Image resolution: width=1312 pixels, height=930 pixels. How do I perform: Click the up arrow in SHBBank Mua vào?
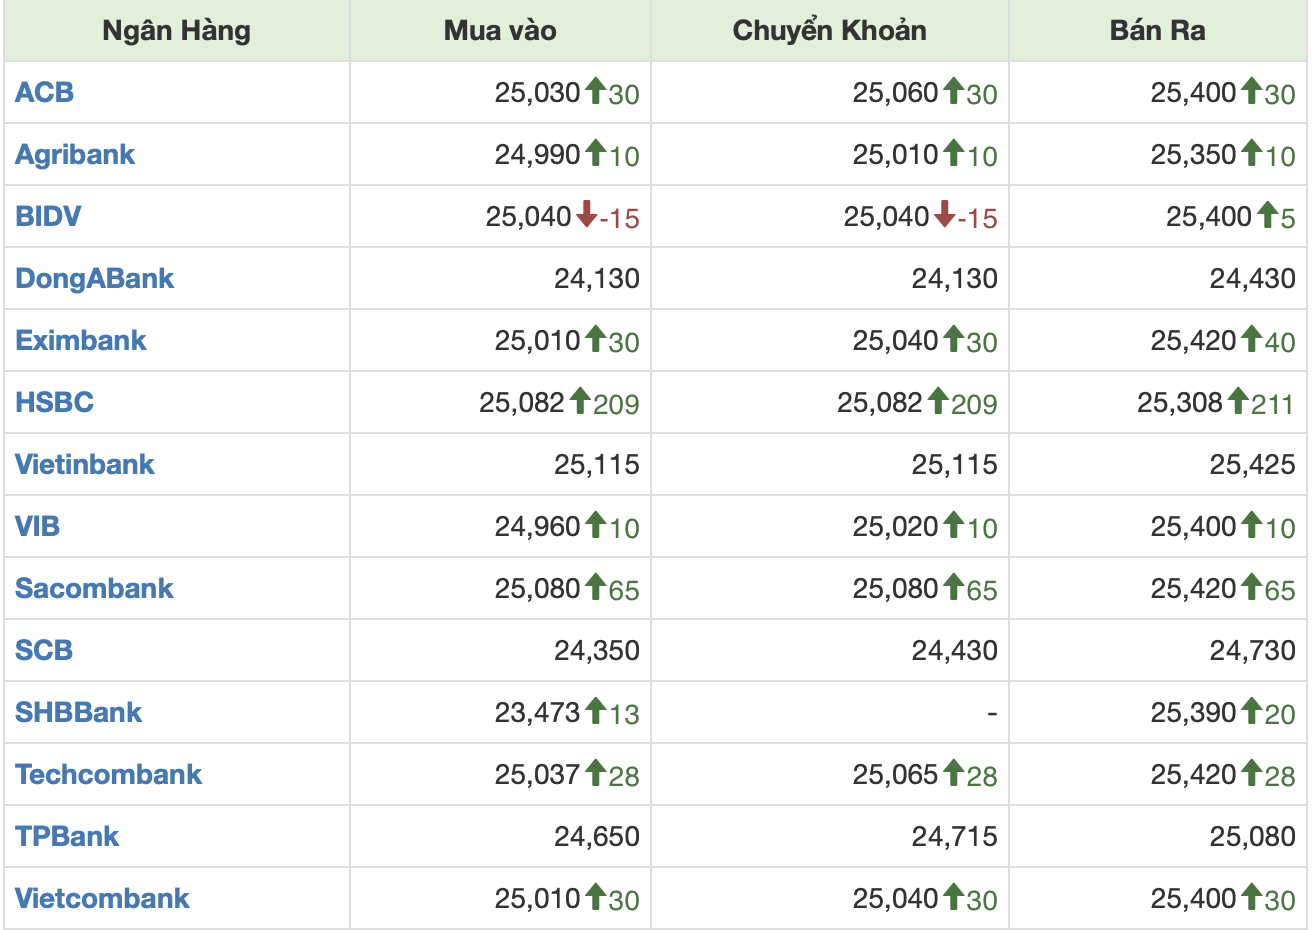595,711
